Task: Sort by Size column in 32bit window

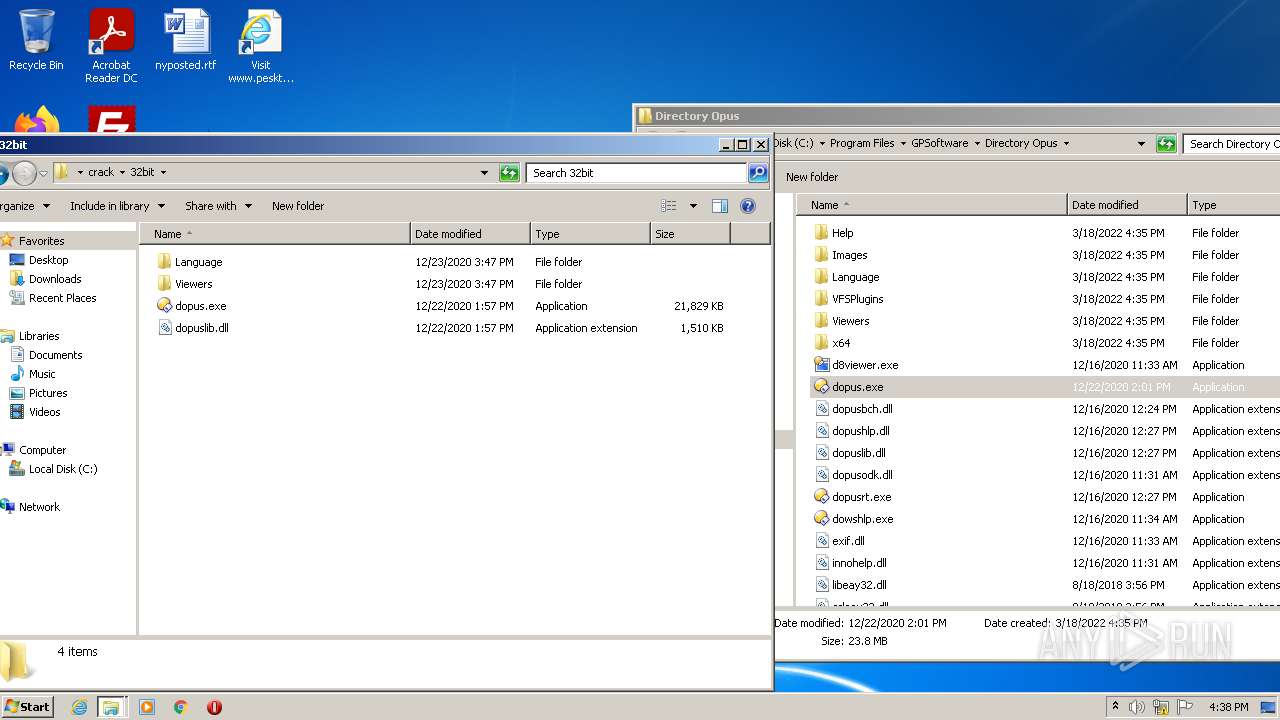Action: pos(690,234)
